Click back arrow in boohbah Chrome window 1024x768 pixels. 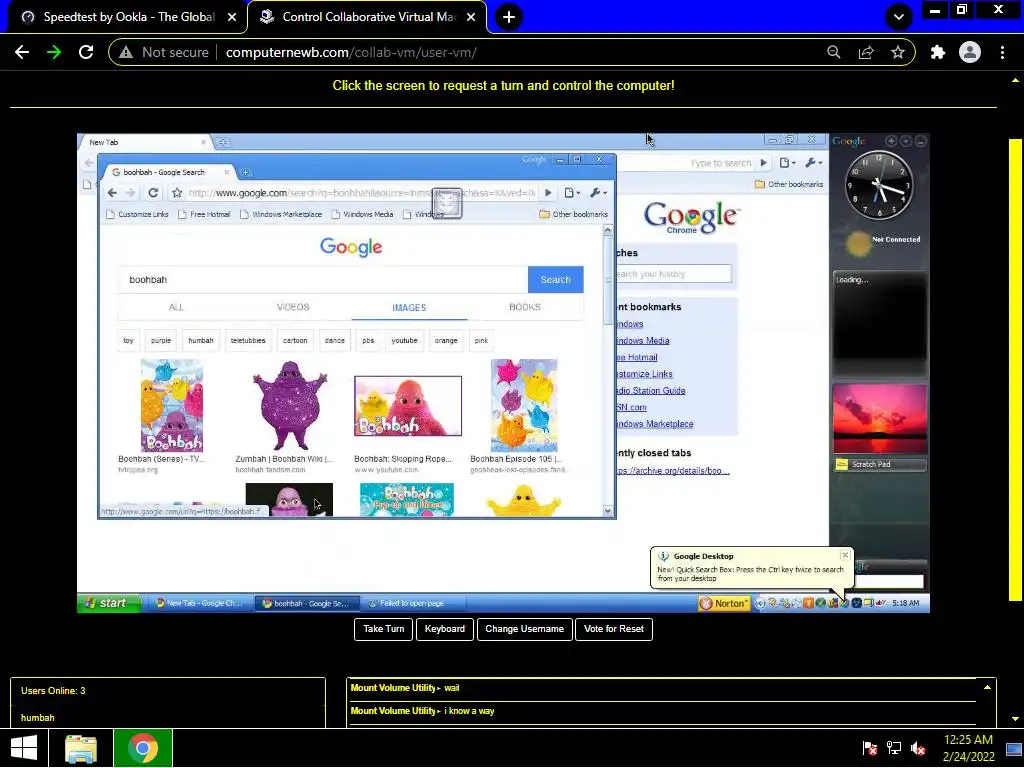[112, 193]
